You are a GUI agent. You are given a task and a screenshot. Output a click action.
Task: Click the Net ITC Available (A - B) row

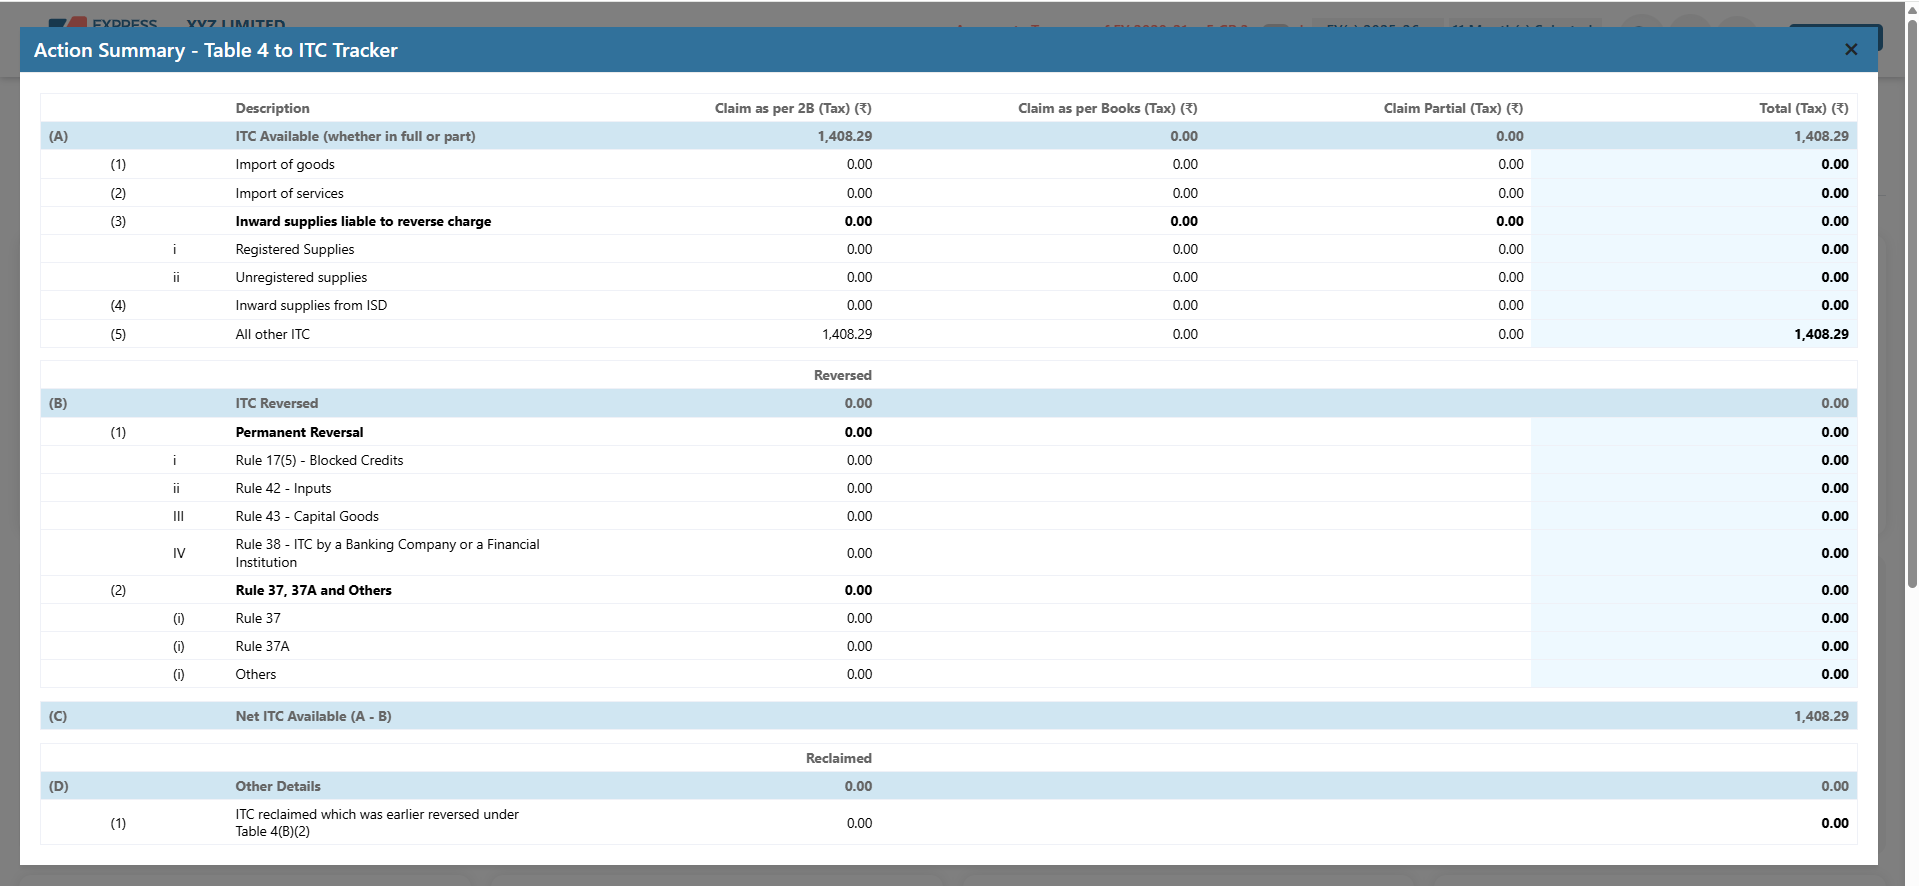313,716
